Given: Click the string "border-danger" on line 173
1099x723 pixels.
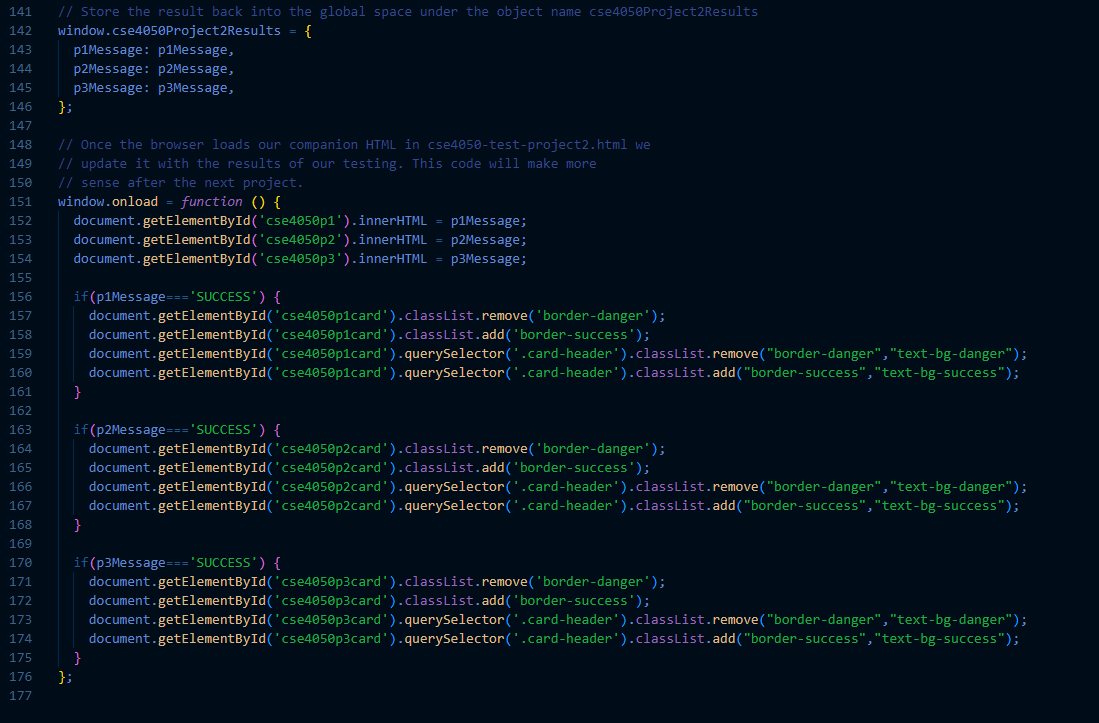Looking at the screenshot, I should click(824, 620).
